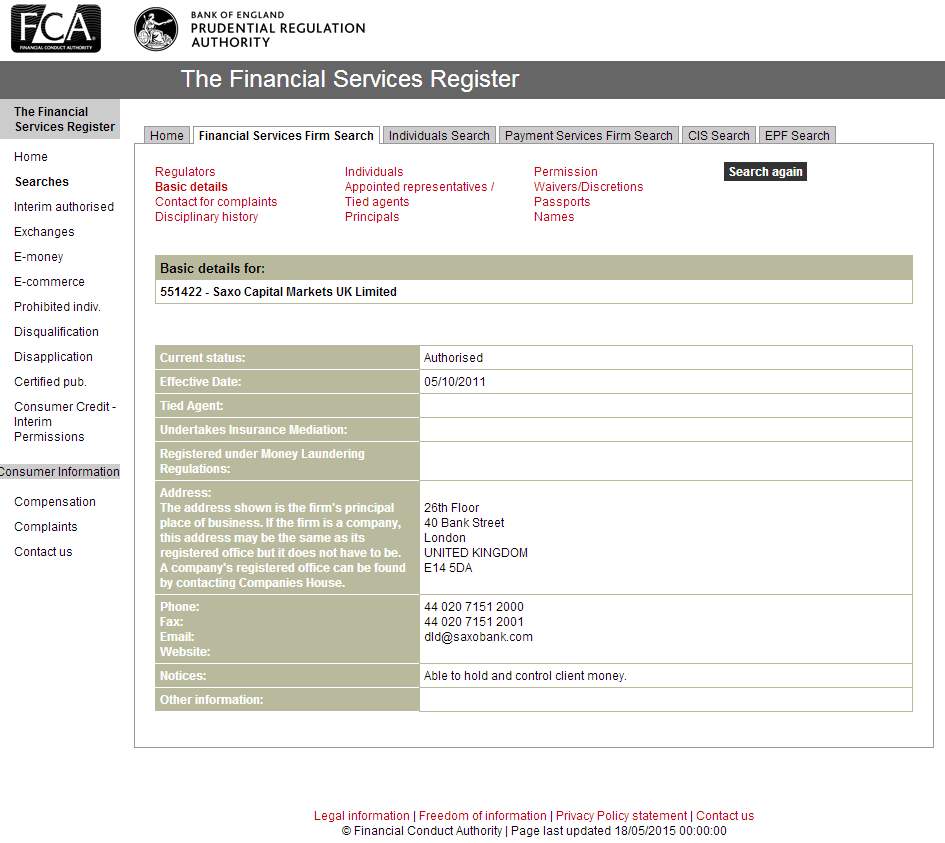Click the effective date 05/10/2011

click(454, 382)
